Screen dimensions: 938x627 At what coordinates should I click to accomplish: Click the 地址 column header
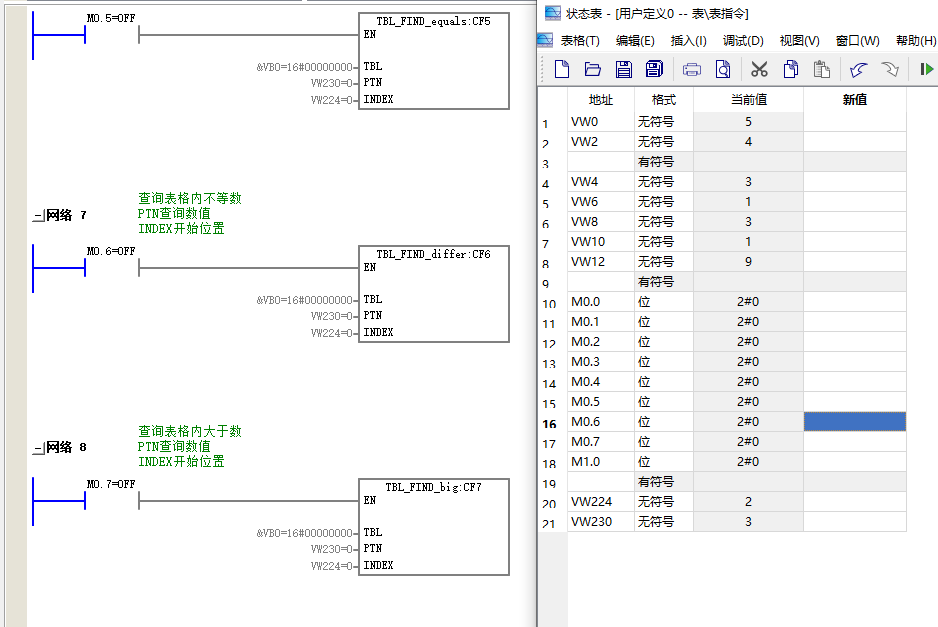tap(601, 100)
